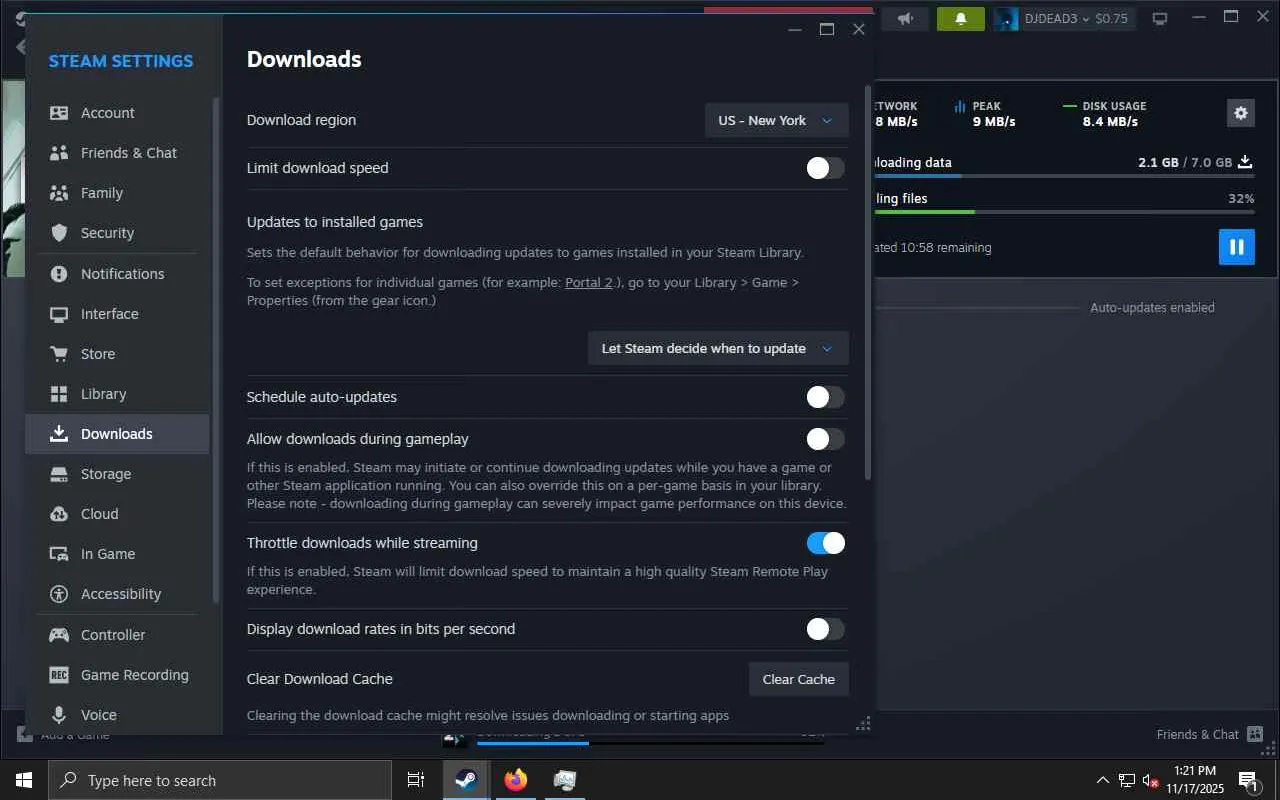Click the Steam taskbar icon

[466, 780]
